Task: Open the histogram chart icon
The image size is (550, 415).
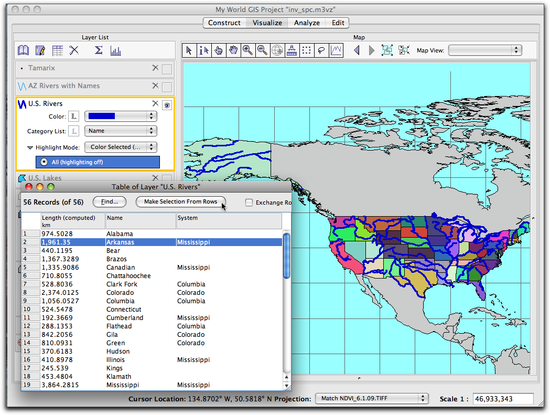Action: click(x=115, y=51)
